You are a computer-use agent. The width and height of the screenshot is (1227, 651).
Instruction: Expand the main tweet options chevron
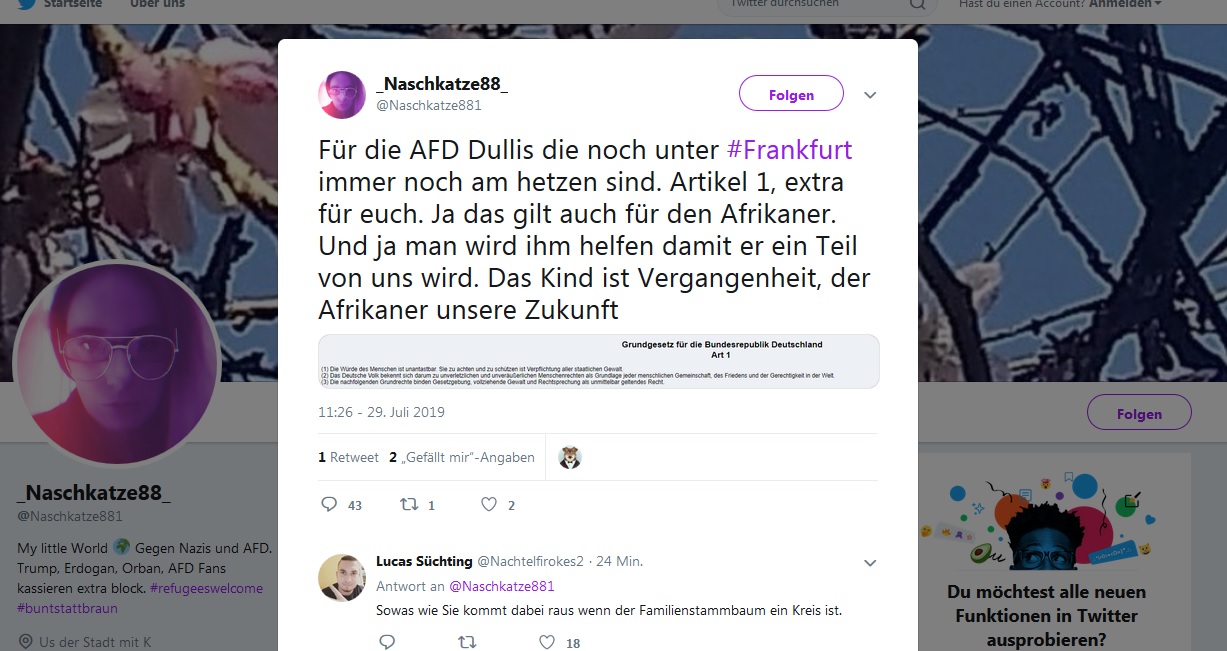pyautogui.click(x=870, y=95)
